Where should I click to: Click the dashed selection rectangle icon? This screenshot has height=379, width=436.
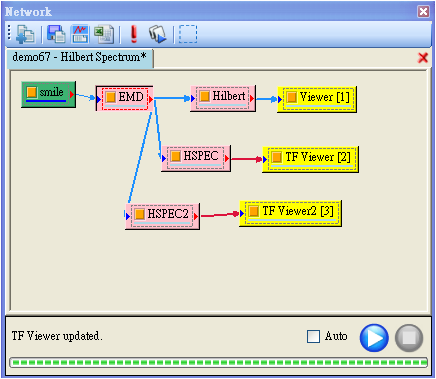(x=188, y=34)
